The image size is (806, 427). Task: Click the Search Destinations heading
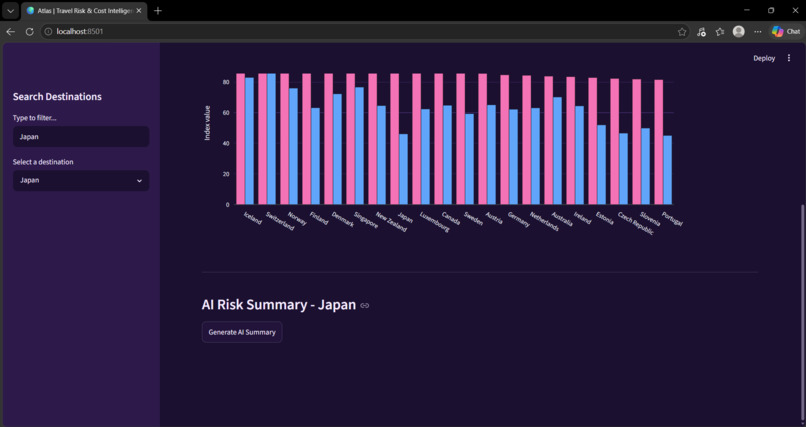pyautogui.click(x=57, y=97)
